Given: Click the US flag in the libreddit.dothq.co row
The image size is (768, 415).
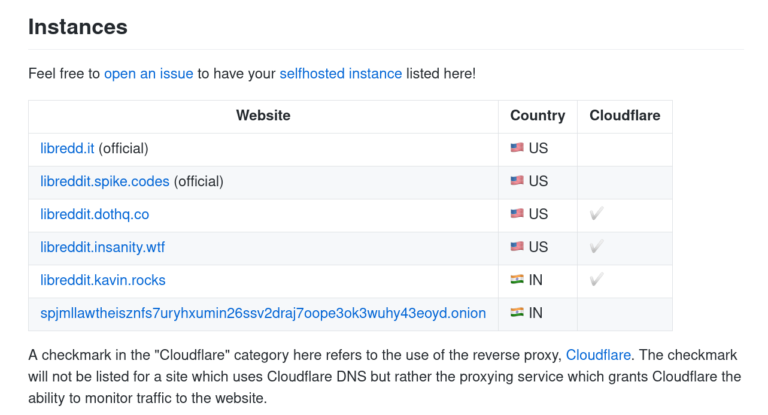Looking at the screenshot, I should click(517, 214).
